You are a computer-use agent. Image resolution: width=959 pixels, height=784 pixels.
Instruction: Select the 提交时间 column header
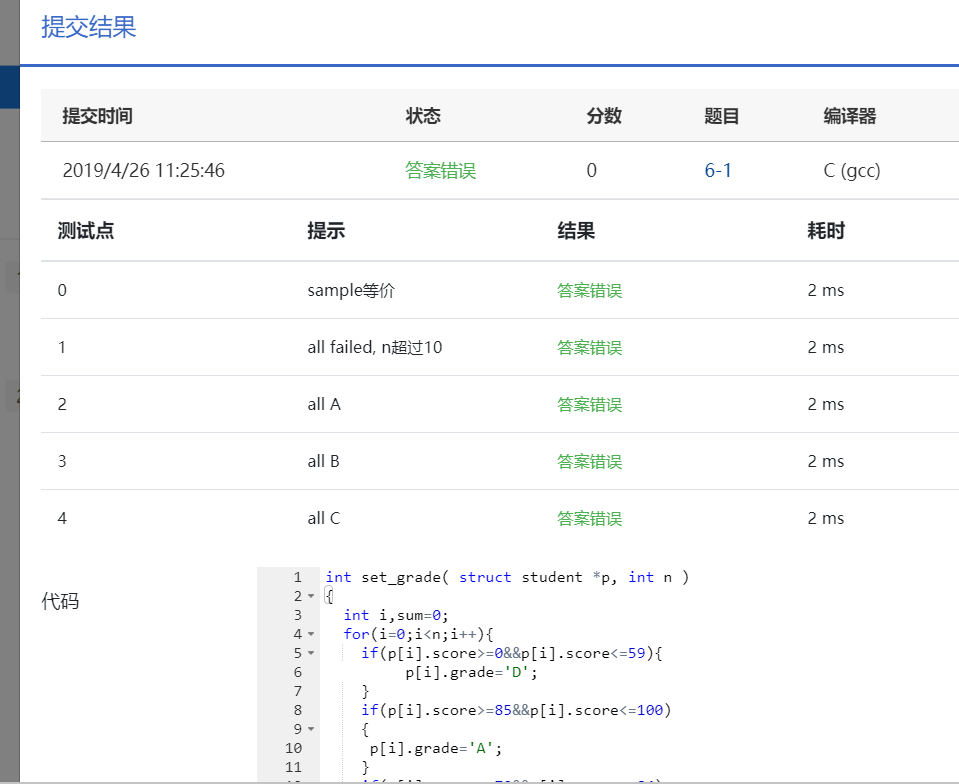pos(97,116)
